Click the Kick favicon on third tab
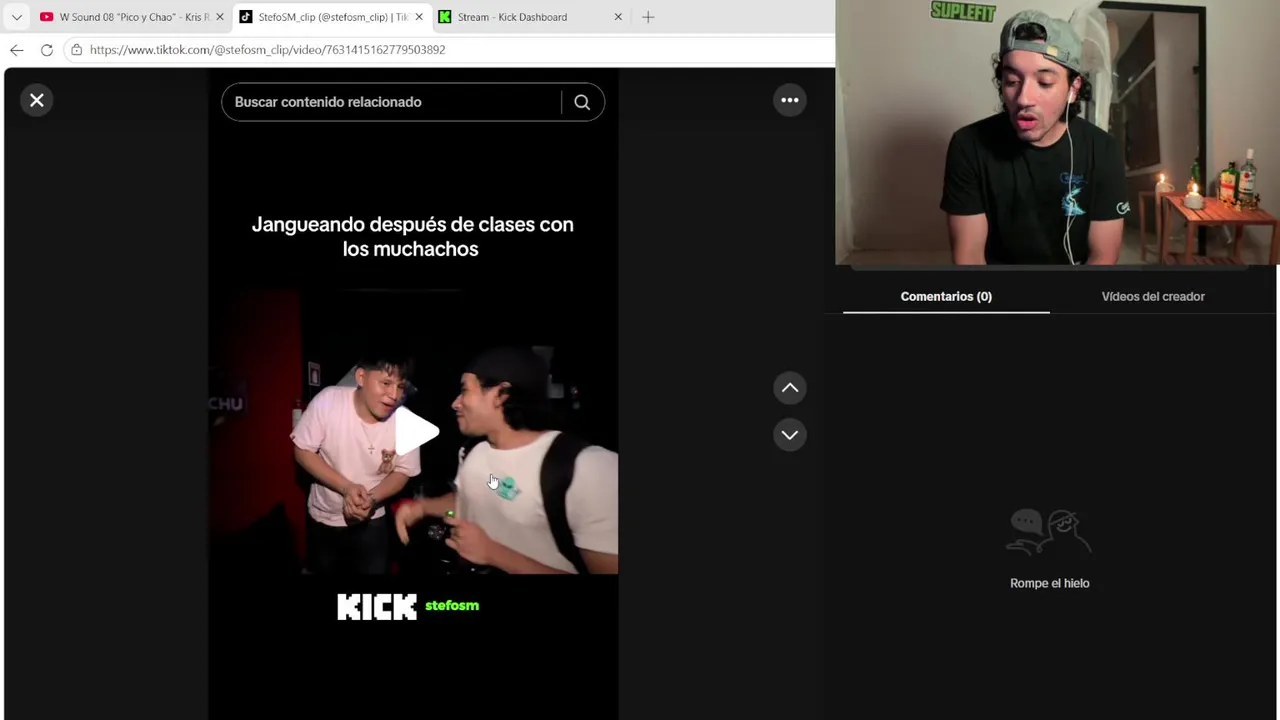The height and width of the screenshot is (720, 1280). click(x=445, y=17)
